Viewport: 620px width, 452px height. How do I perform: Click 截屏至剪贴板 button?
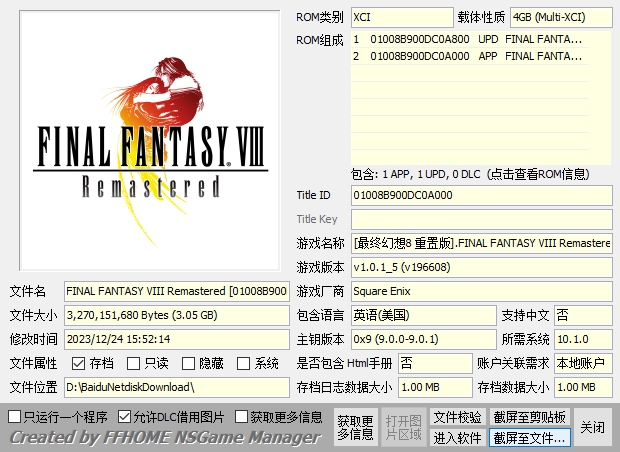point(529,417)
